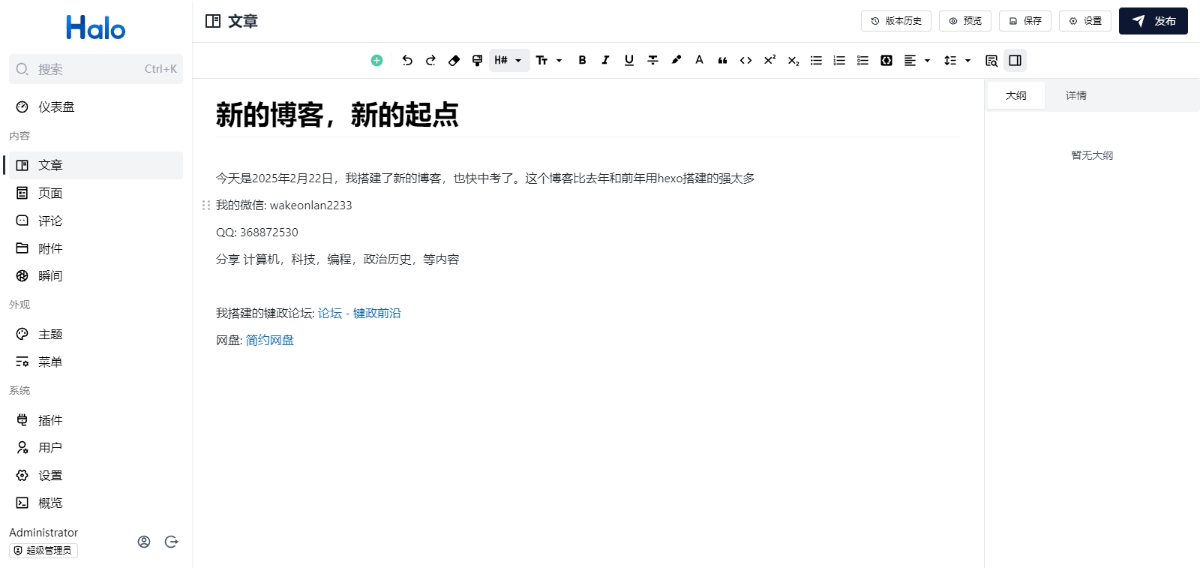Expand the font size dropdown
Image resolution: width=1200 pixels, height=568 pixels.
pyautogui.click(x=548, y=60)
